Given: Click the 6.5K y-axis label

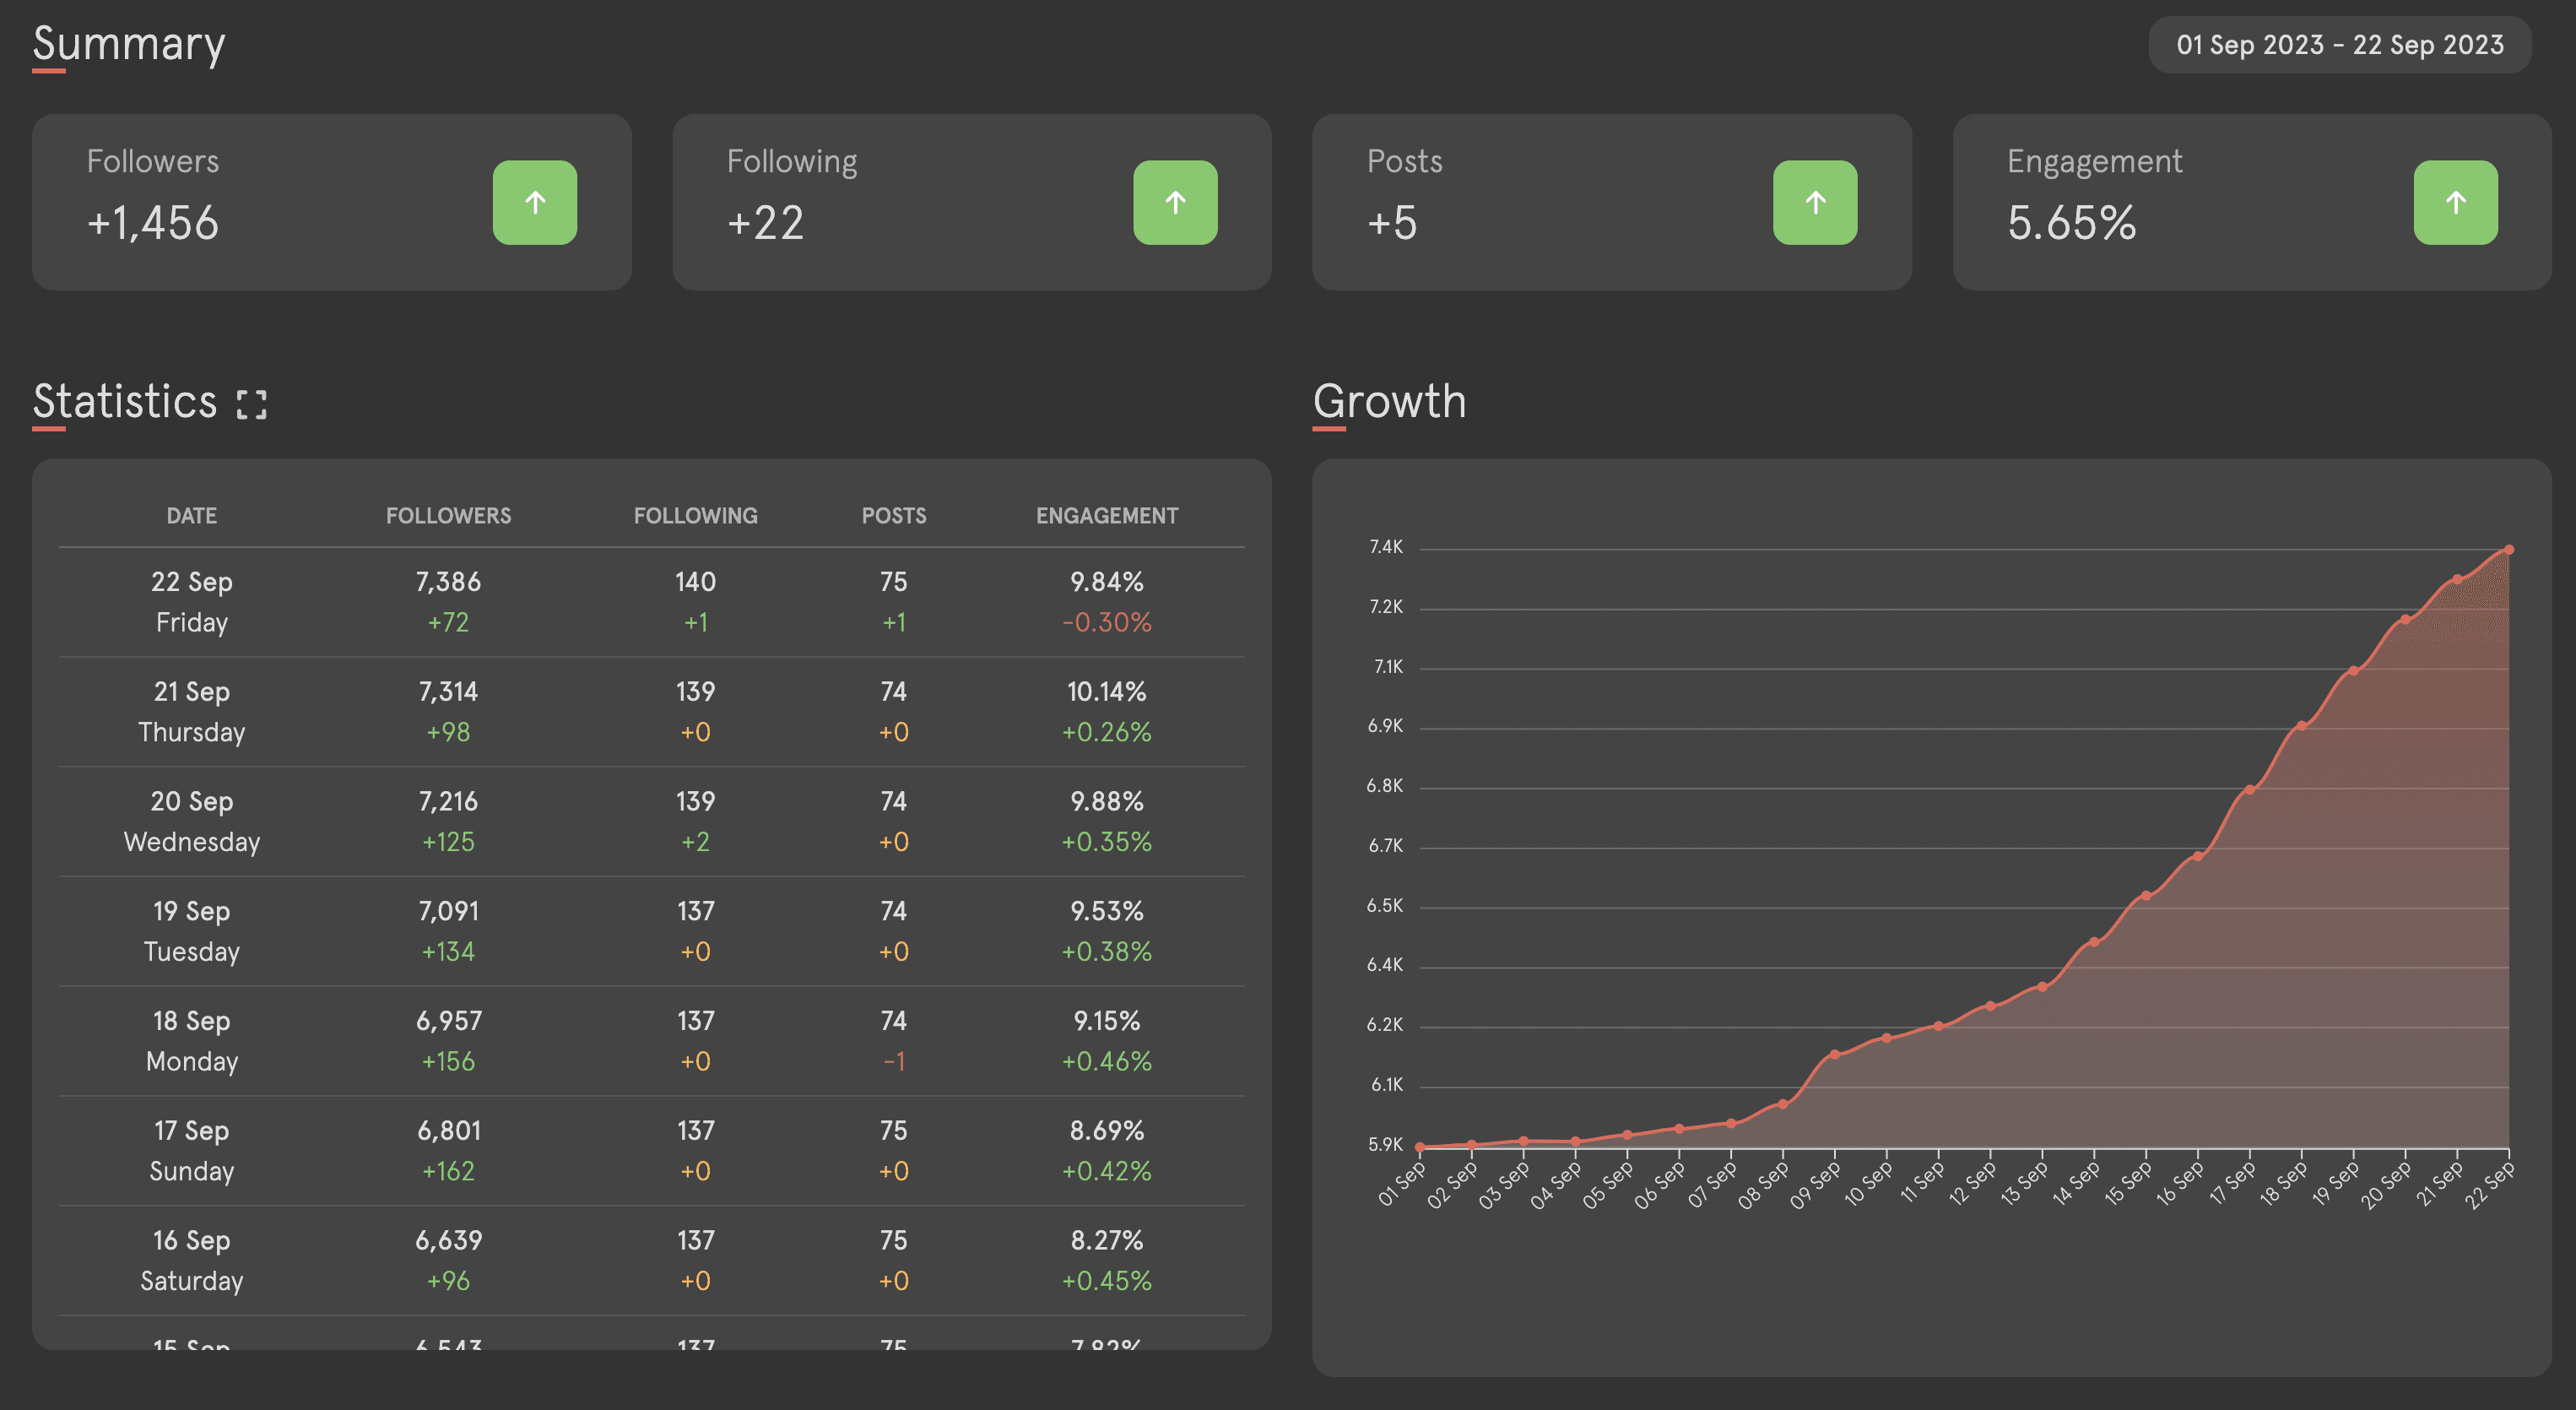Looking at the screenshot, I should (x=1385, y=906).
